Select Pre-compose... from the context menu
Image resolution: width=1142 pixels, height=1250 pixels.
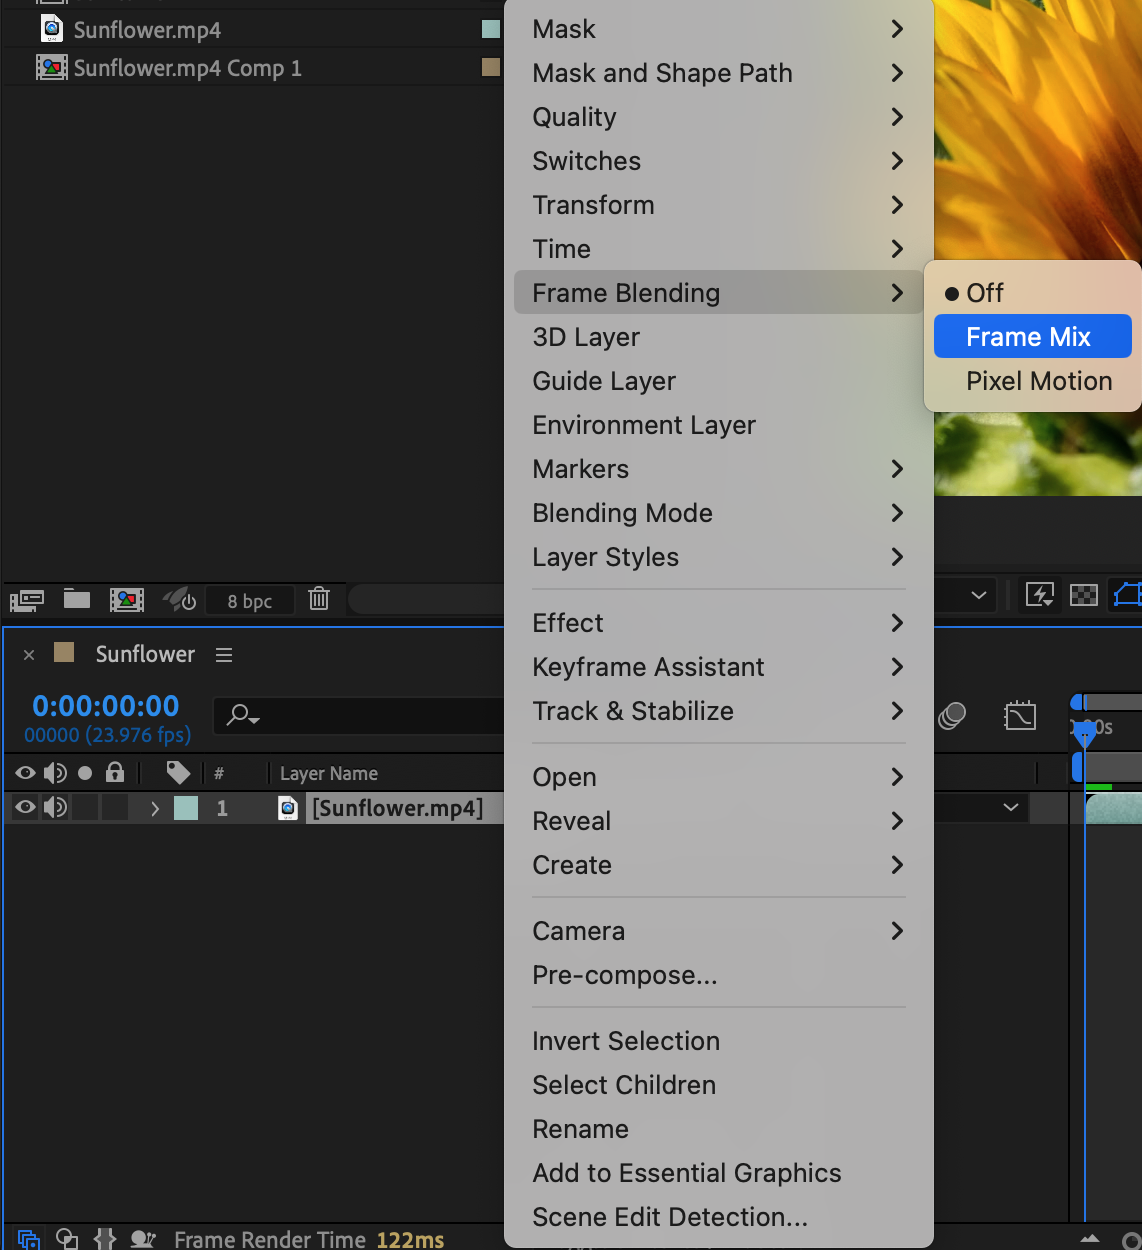tap(624, 975)
